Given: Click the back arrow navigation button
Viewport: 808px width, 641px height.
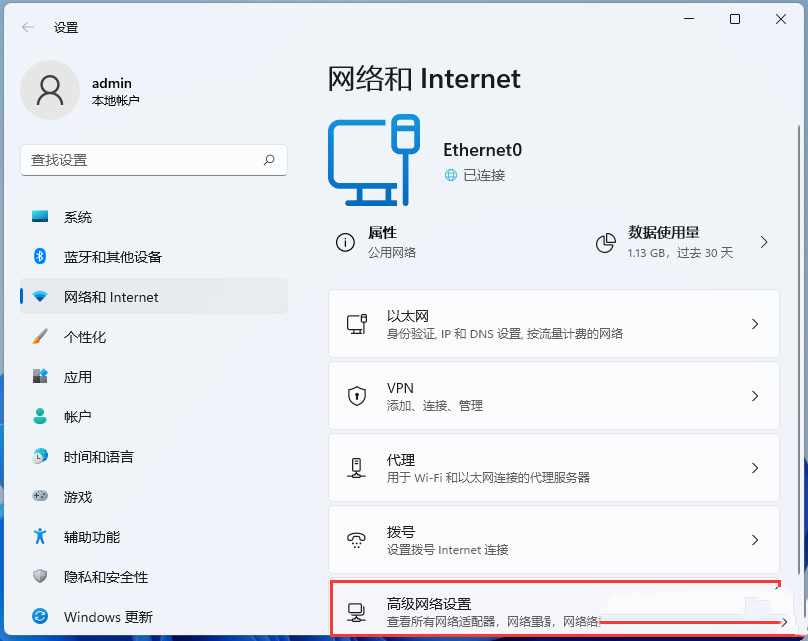Looking at the screenshot, I should [27, 27].
